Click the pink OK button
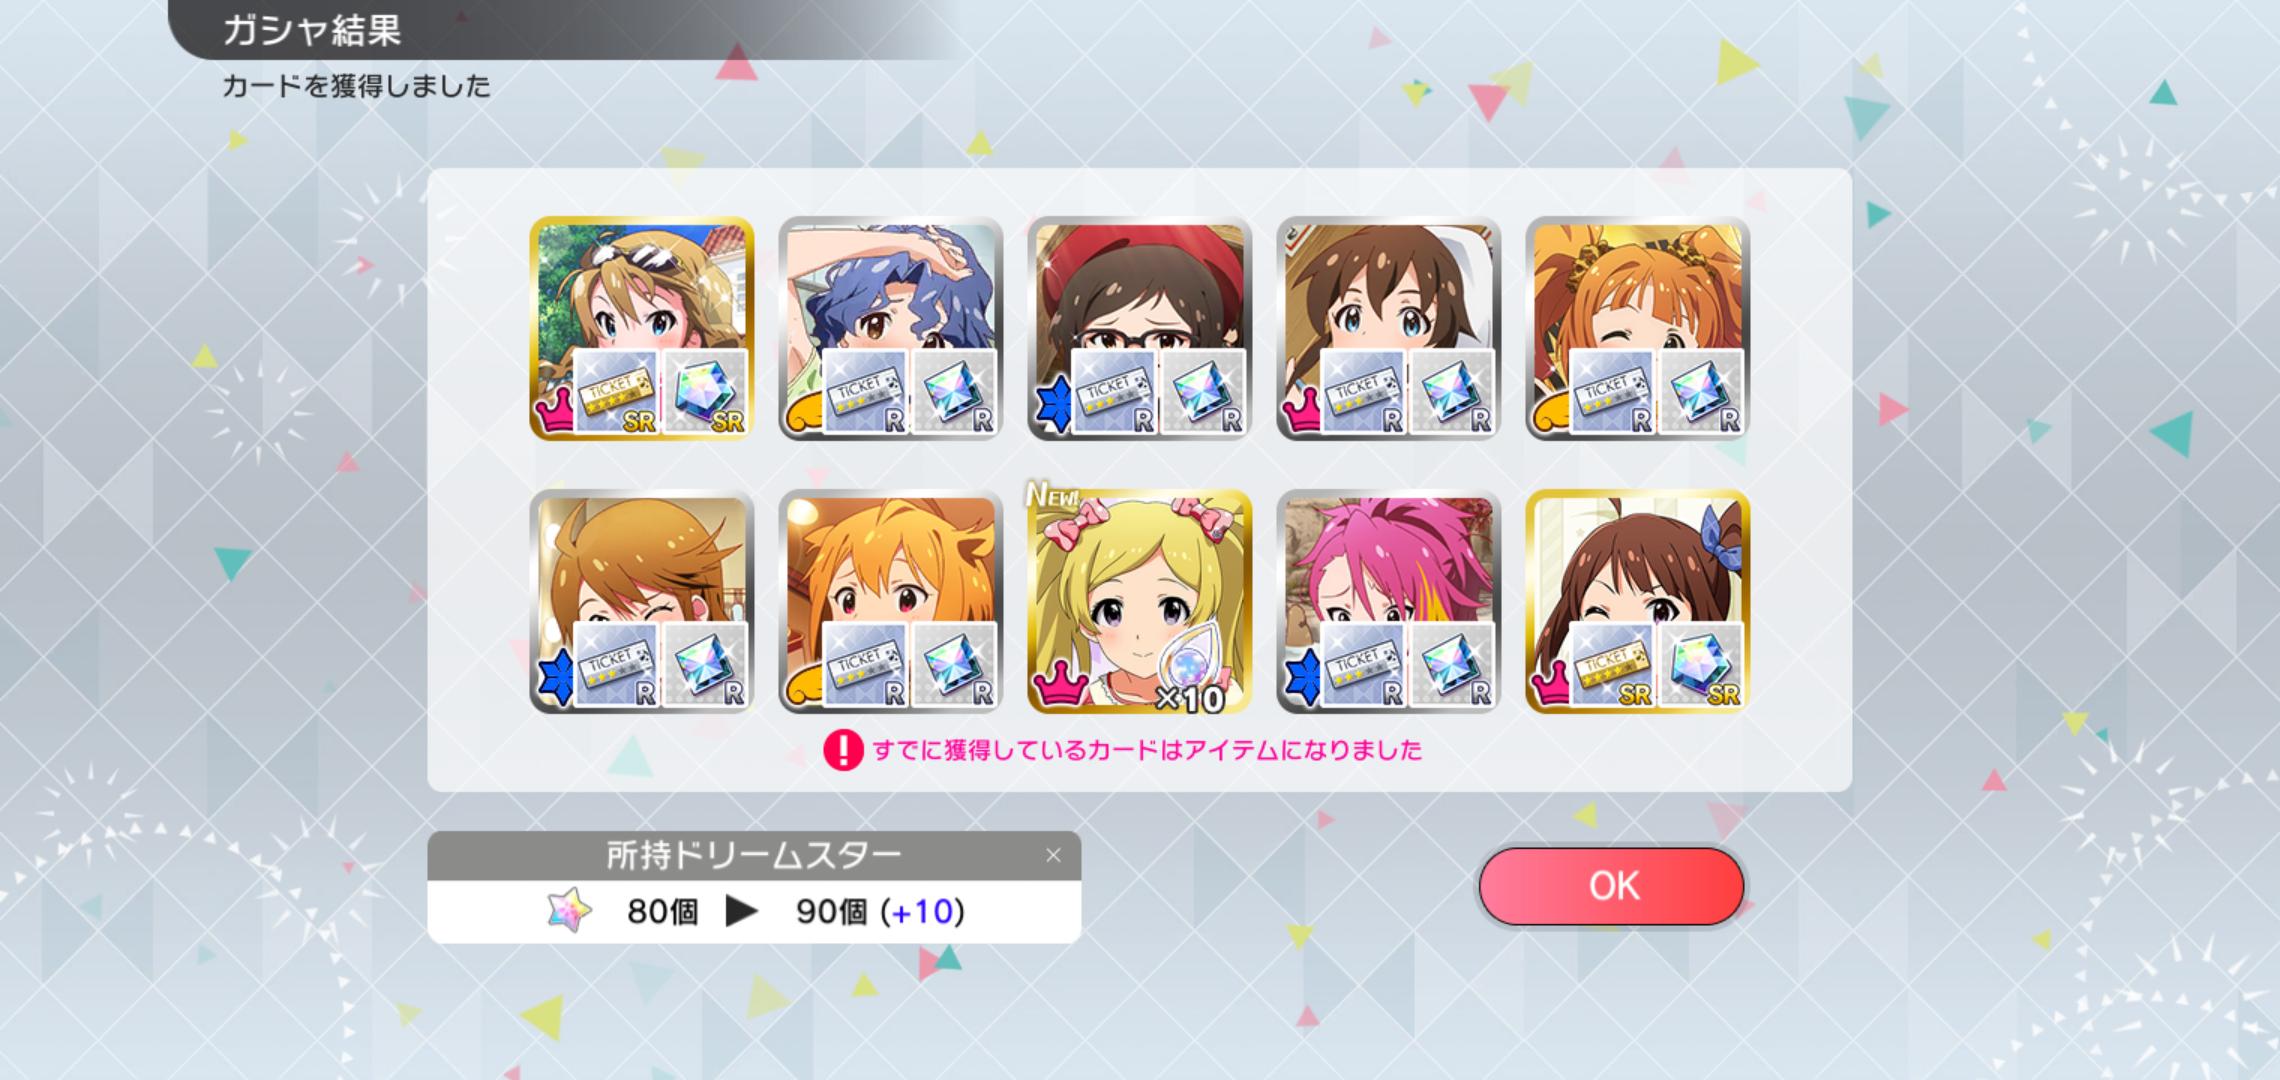Viewport: 2280px width, 1080px height. point(1611,886)
